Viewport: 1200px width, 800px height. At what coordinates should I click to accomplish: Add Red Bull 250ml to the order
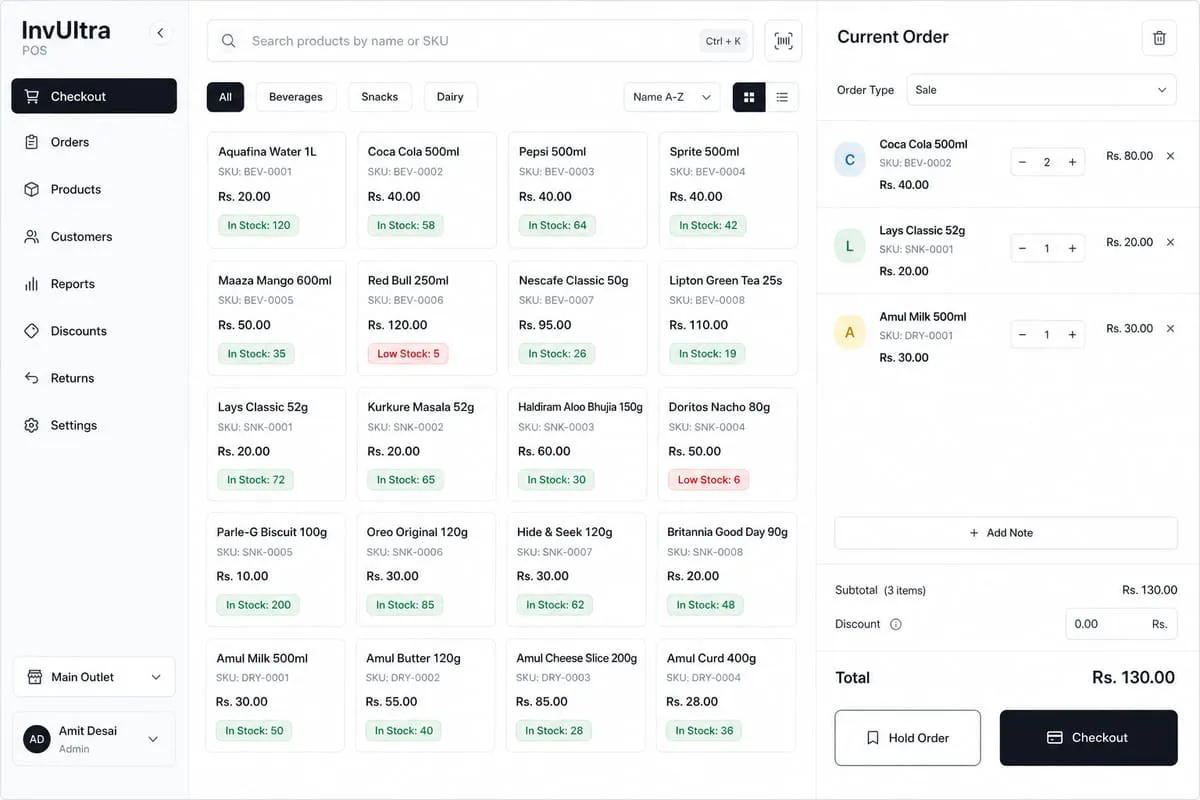[x=427, y=318]
